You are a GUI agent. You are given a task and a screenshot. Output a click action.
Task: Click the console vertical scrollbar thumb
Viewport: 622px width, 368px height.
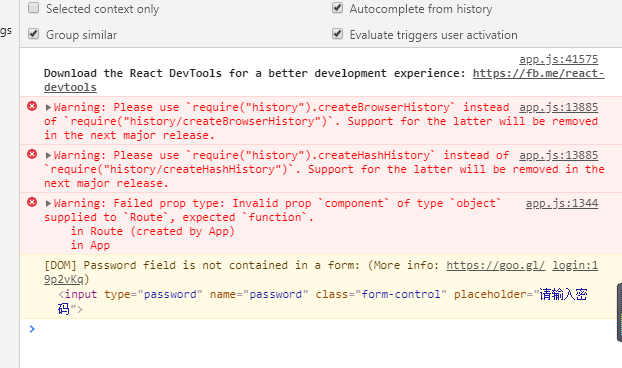click(x=619, y=312)
